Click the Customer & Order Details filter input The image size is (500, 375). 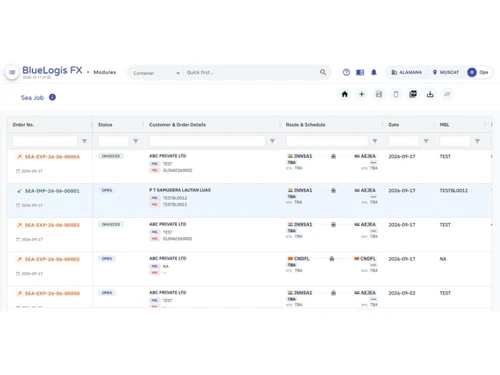[207, 141]
